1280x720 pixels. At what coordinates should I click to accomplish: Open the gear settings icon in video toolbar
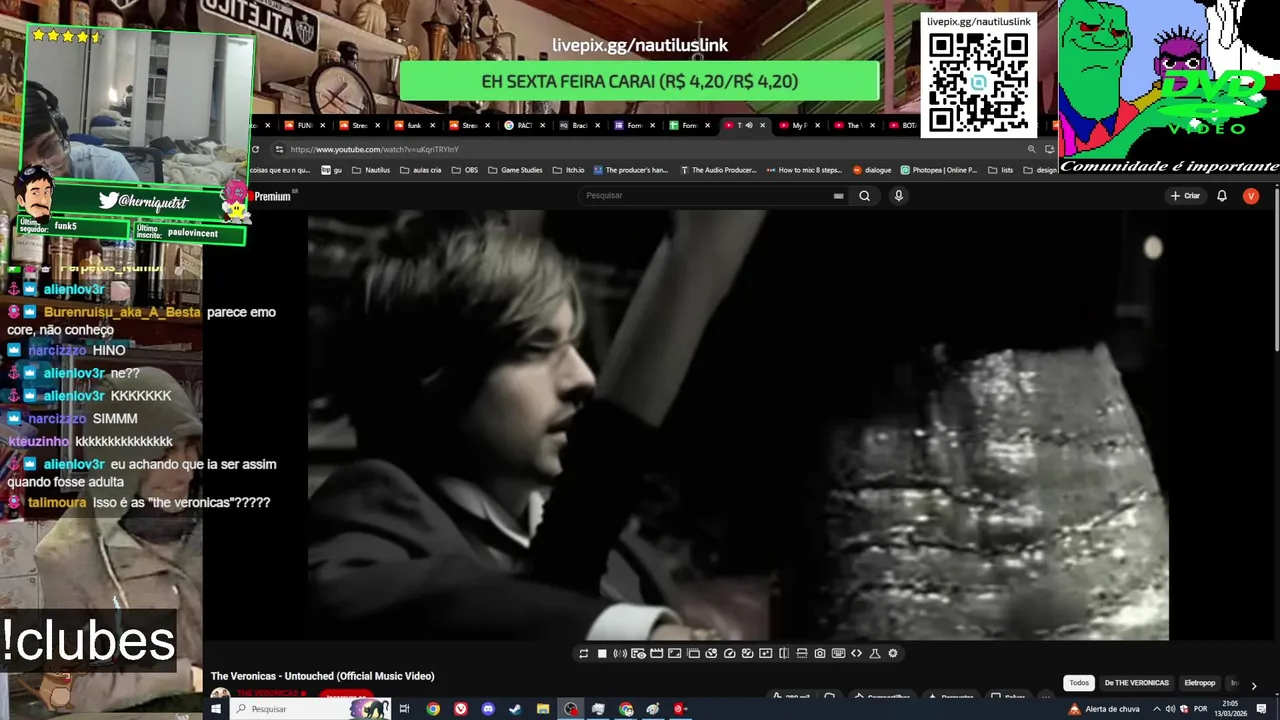click(893, 654)
